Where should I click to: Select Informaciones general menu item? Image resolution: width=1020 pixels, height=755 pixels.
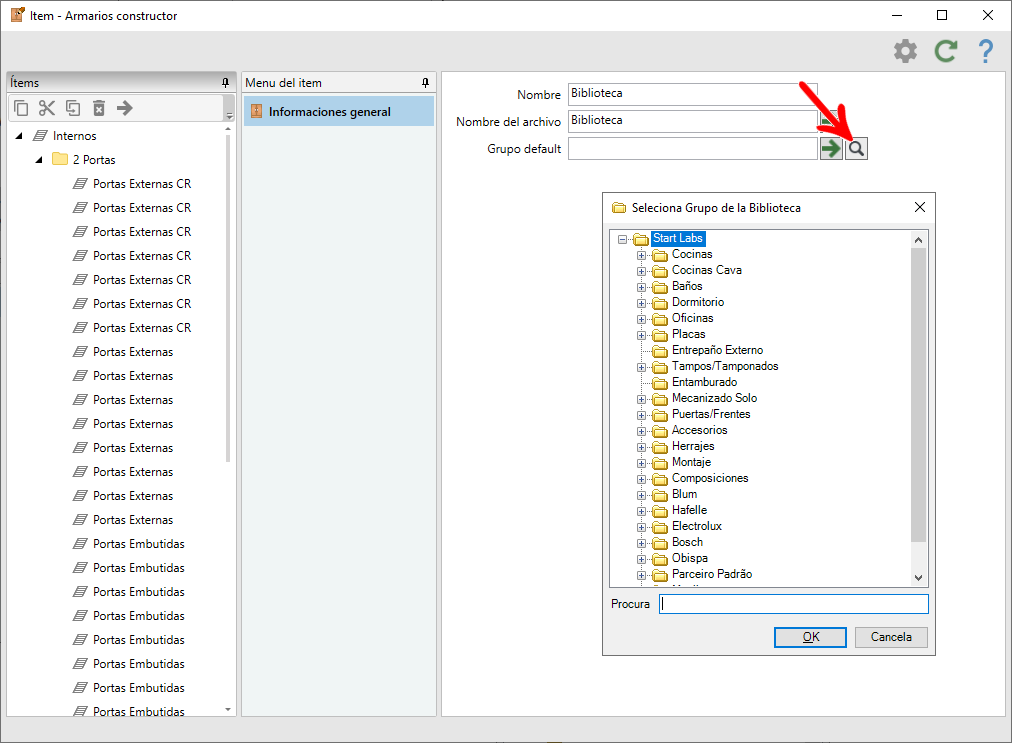tap(338, 111)
